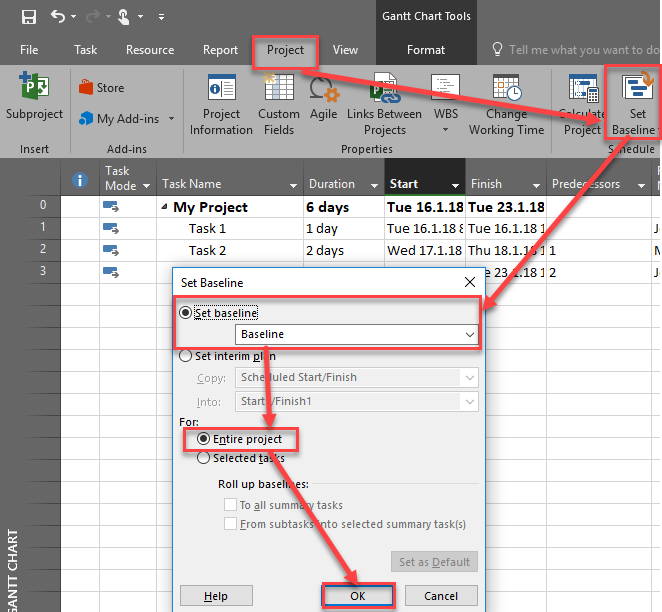Choose the Set interim plan option

pyautogui.click(x=186, y=356)
